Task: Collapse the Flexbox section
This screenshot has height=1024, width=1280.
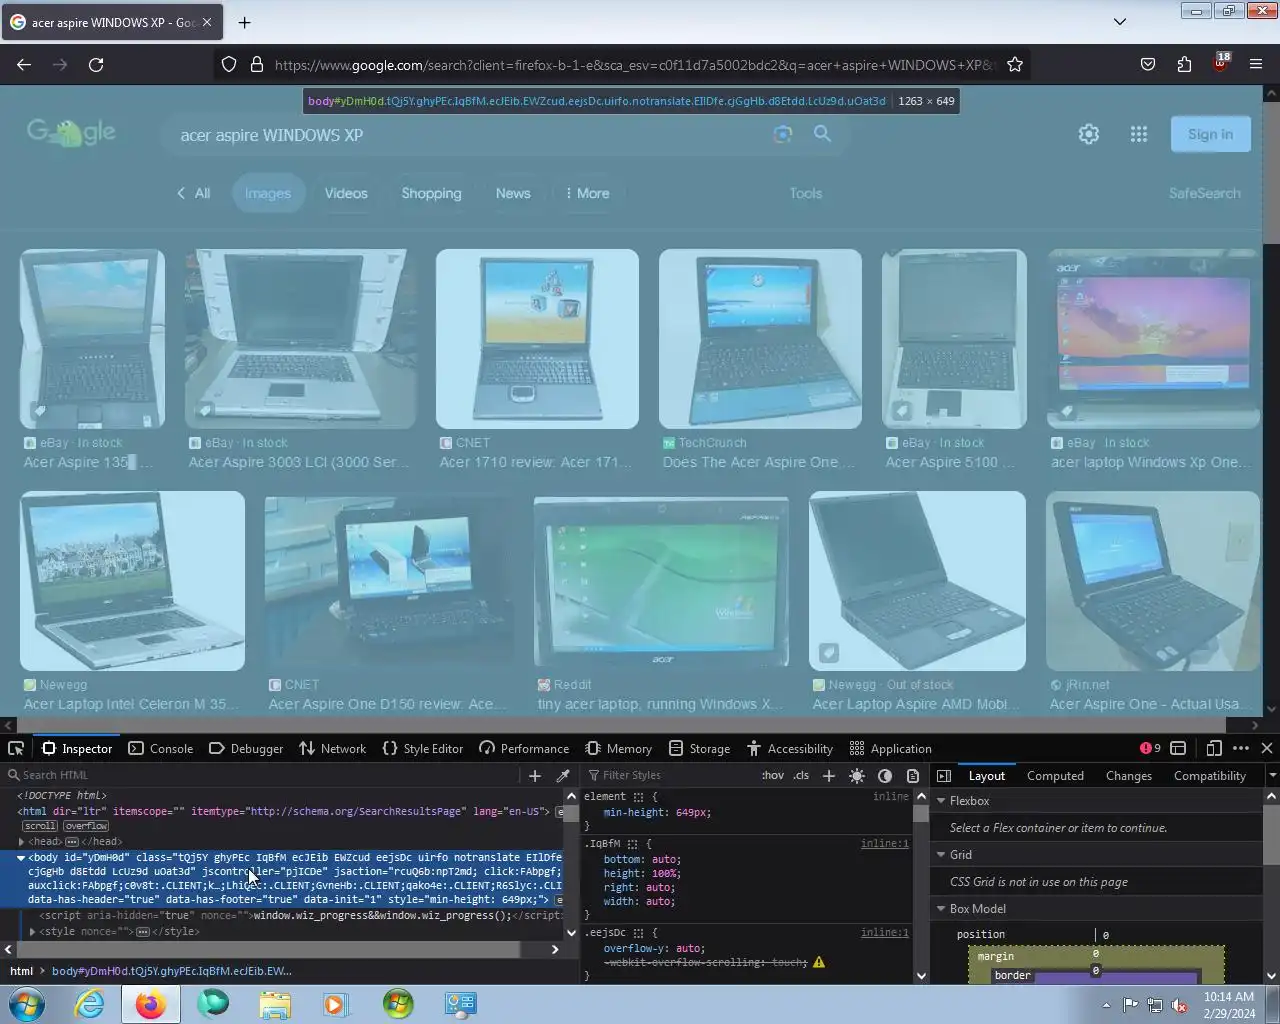Action: (x=940, y=801)
